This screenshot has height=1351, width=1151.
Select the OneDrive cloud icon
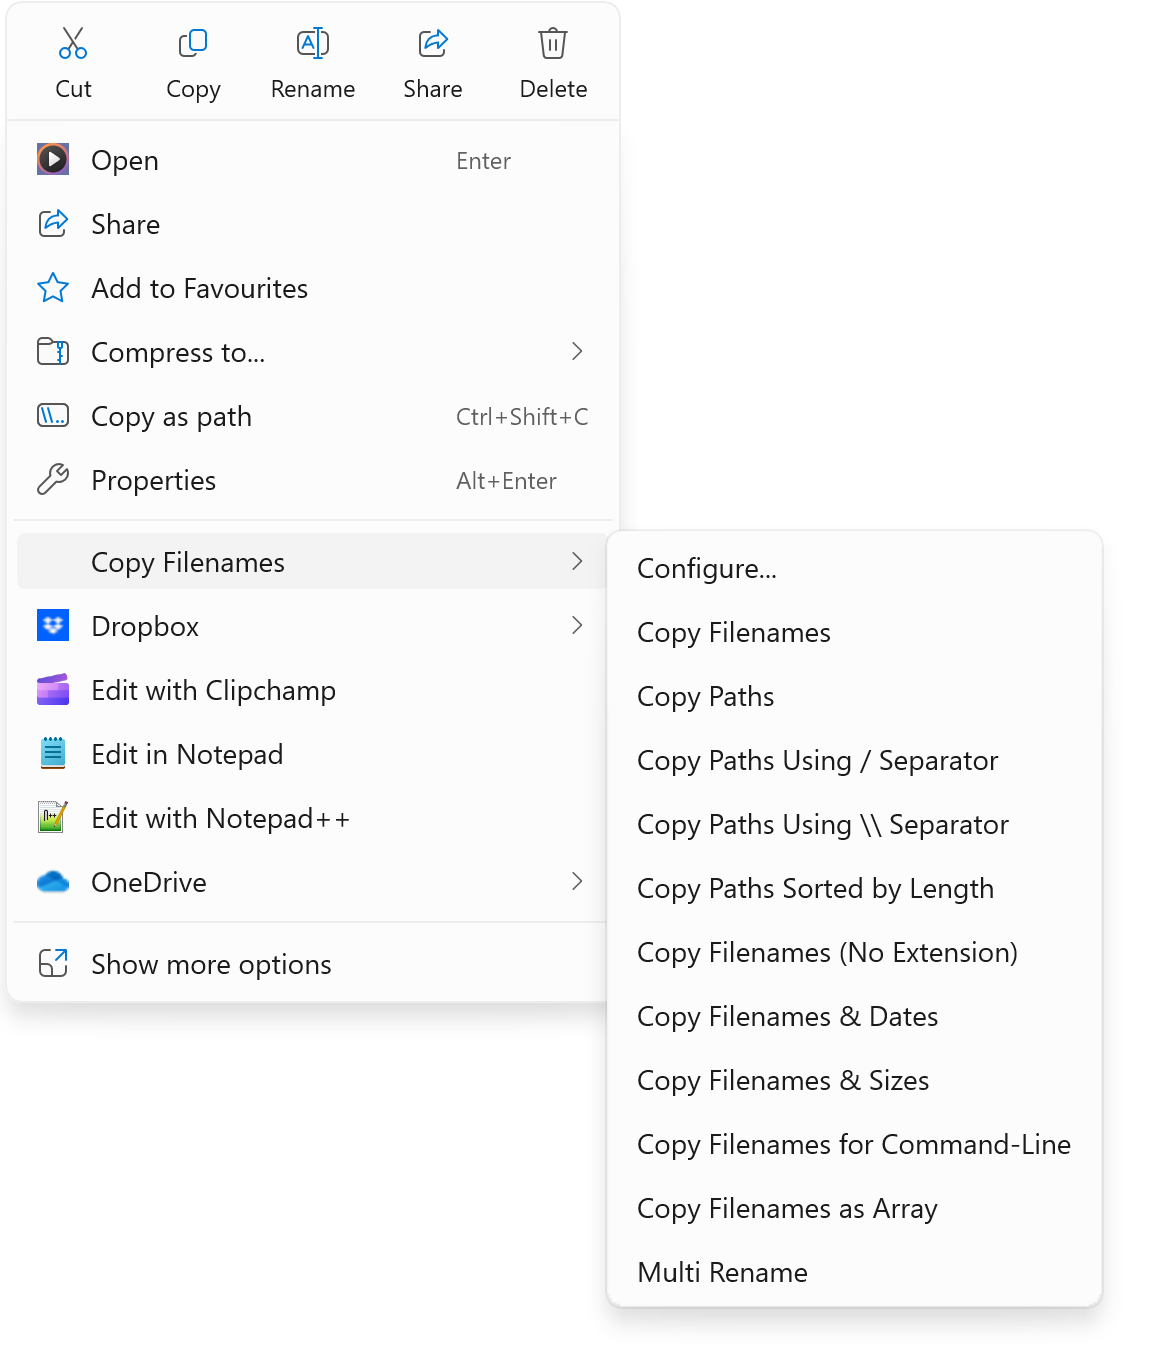tap(52, 881)
